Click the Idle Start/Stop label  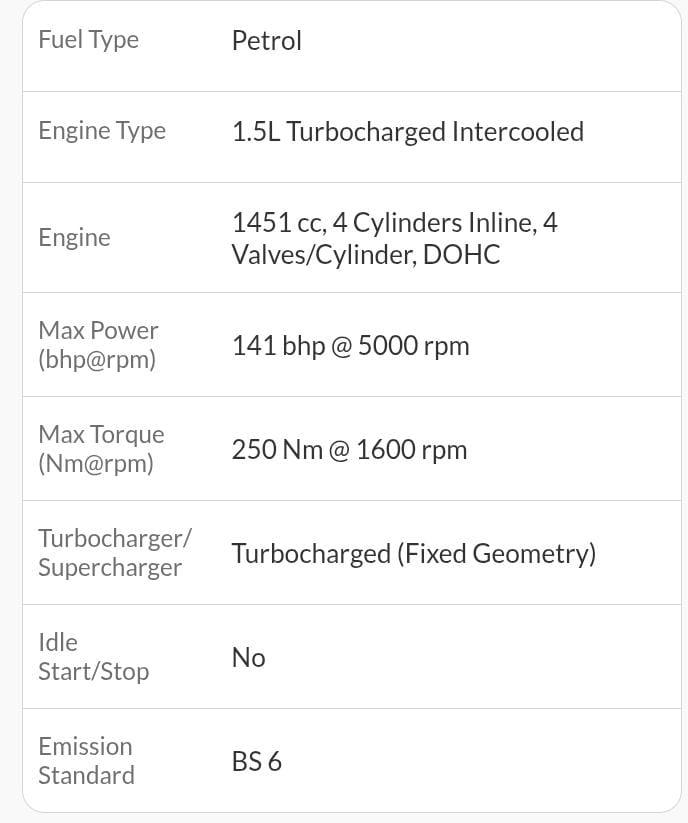pyautogui.click(x=93, y=656)
